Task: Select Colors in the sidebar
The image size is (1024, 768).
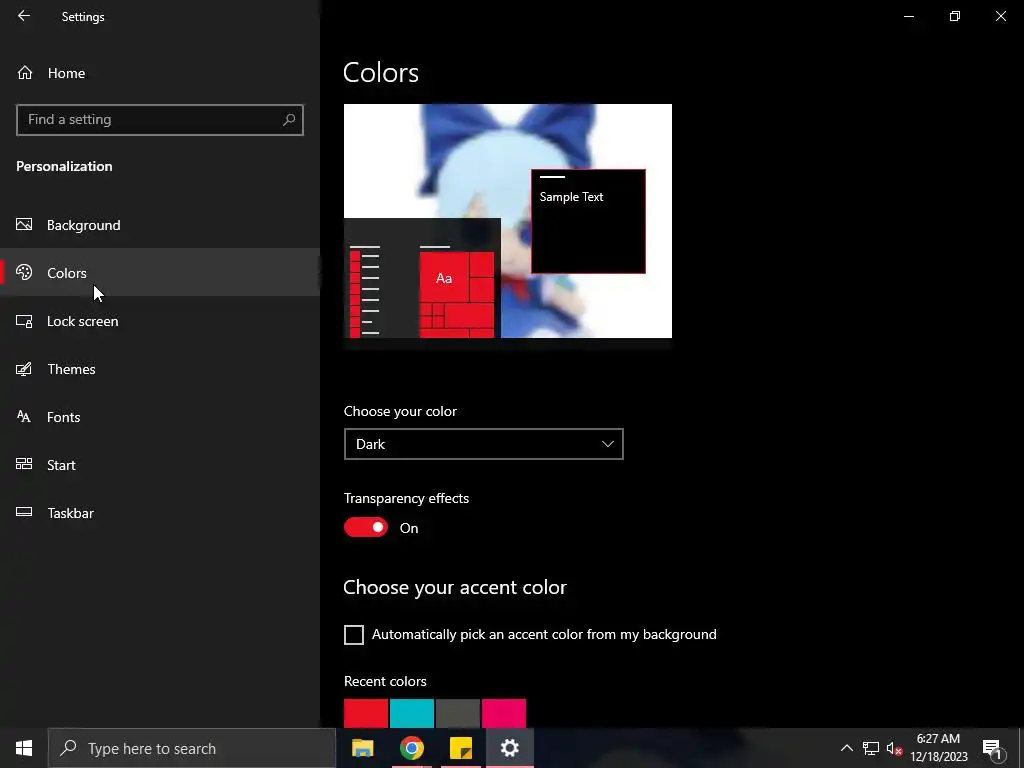Action: (x=160, y=272)
